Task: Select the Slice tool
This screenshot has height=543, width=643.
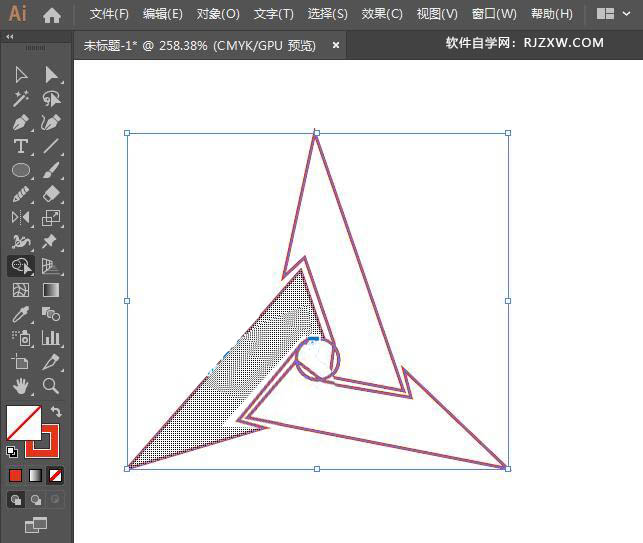Action: (51, 362)
